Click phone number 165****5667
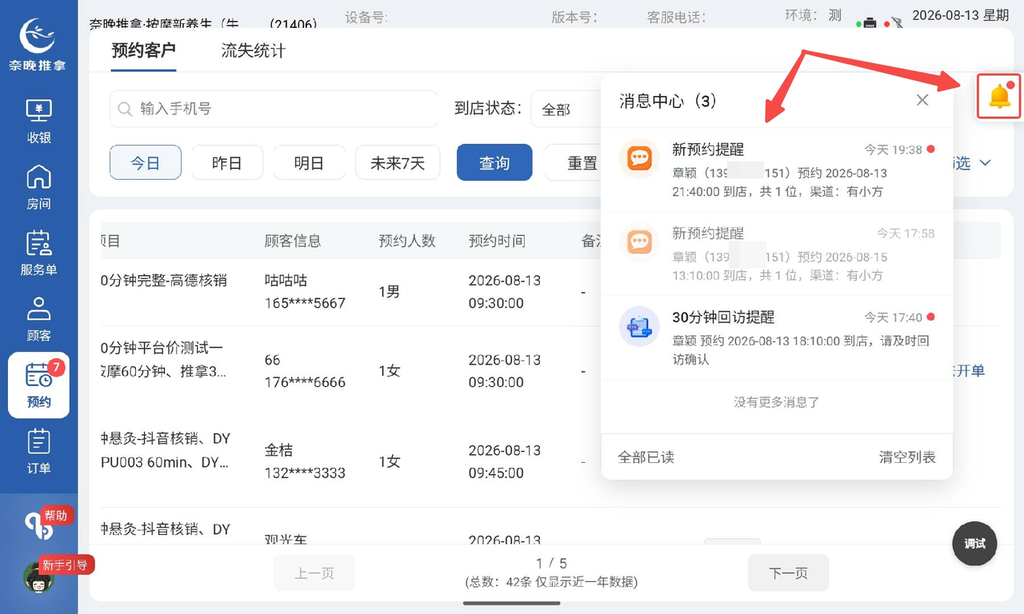Viewport: 1024px width, 614px height. tap(305, 303)
